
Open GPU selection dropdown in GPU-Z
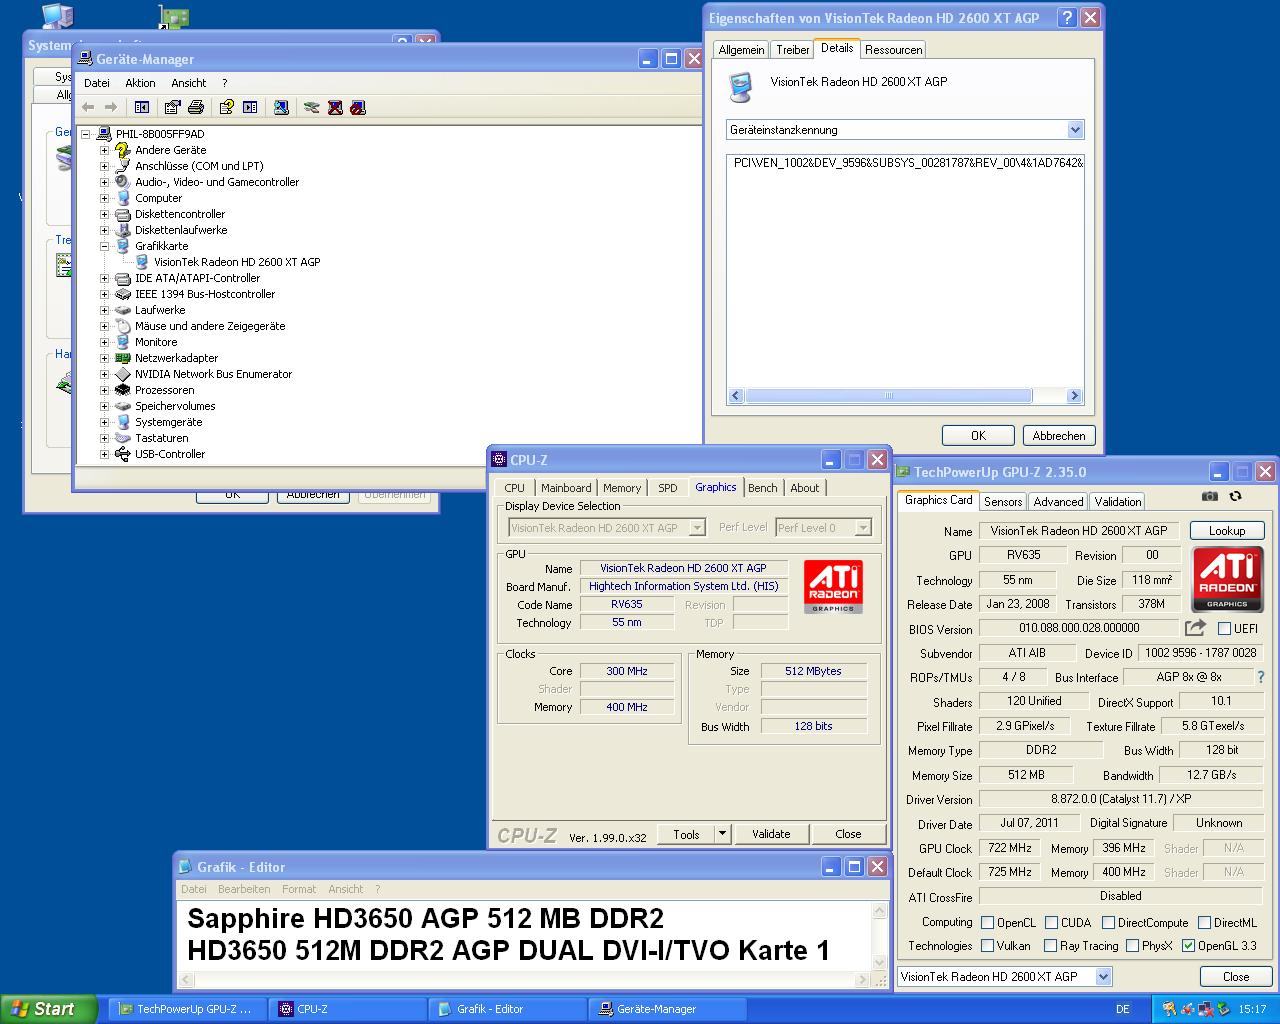coord(1103,977)
